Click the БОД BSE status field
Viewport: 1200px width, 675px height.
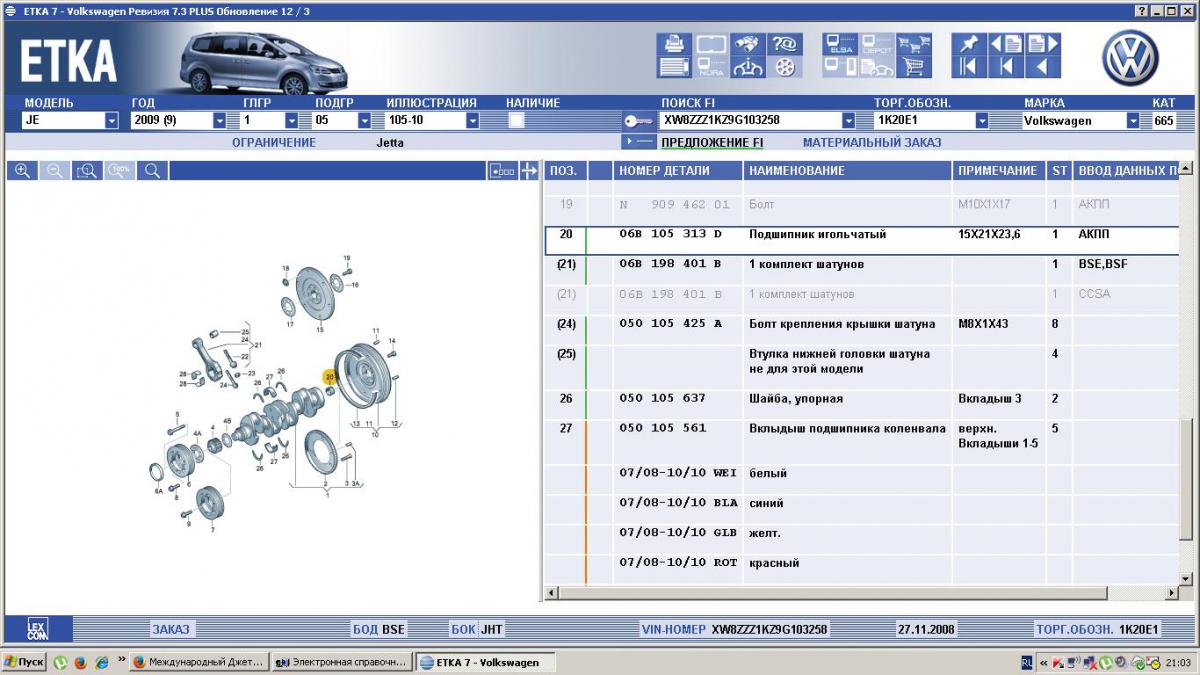(379, 629)
